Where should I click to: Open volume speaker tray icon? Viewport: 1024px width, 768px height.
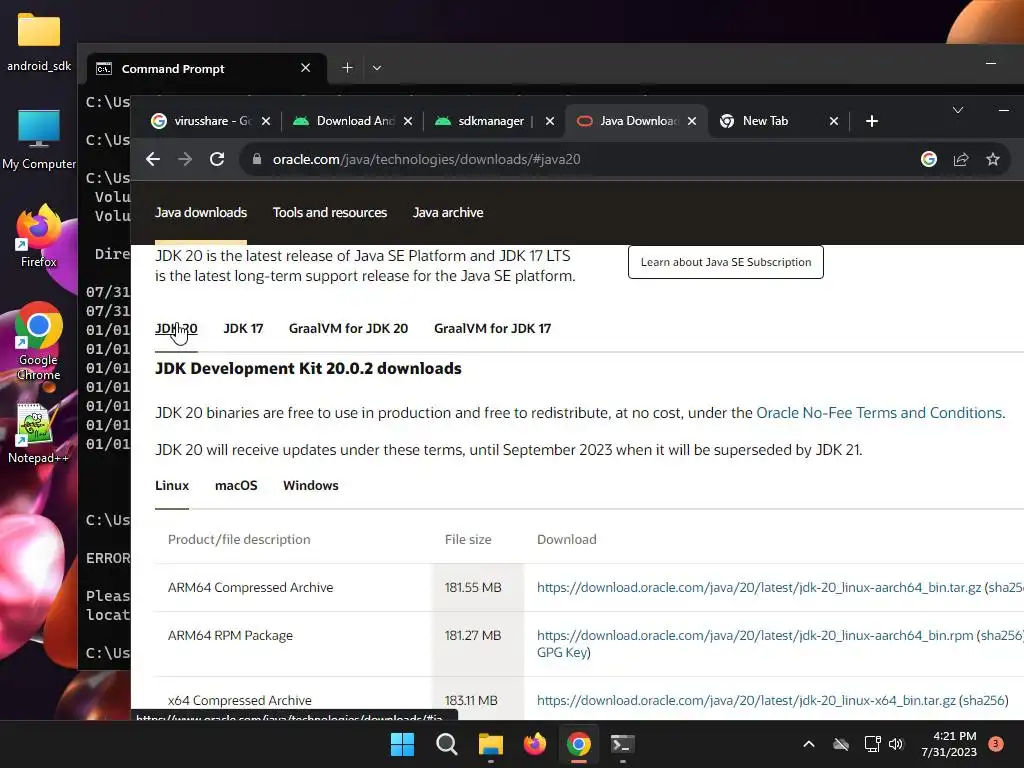click(x=896, y=744)
